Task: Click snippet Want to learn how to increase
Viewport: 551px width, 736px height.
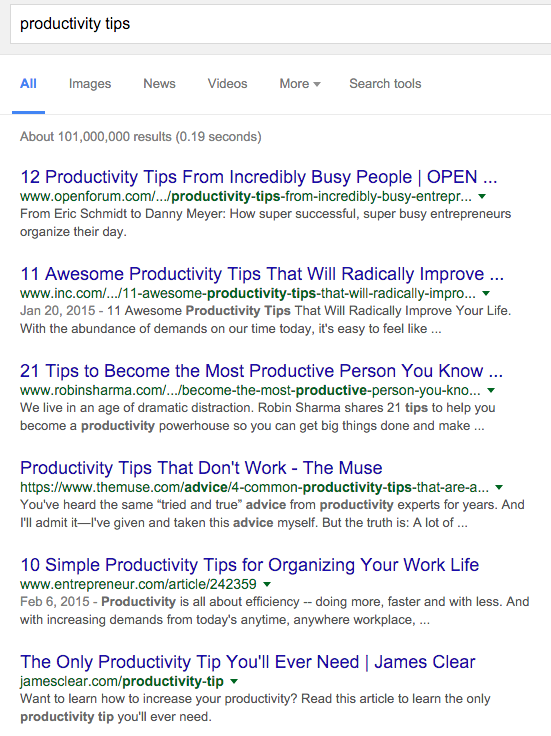Action: point(255,708)
